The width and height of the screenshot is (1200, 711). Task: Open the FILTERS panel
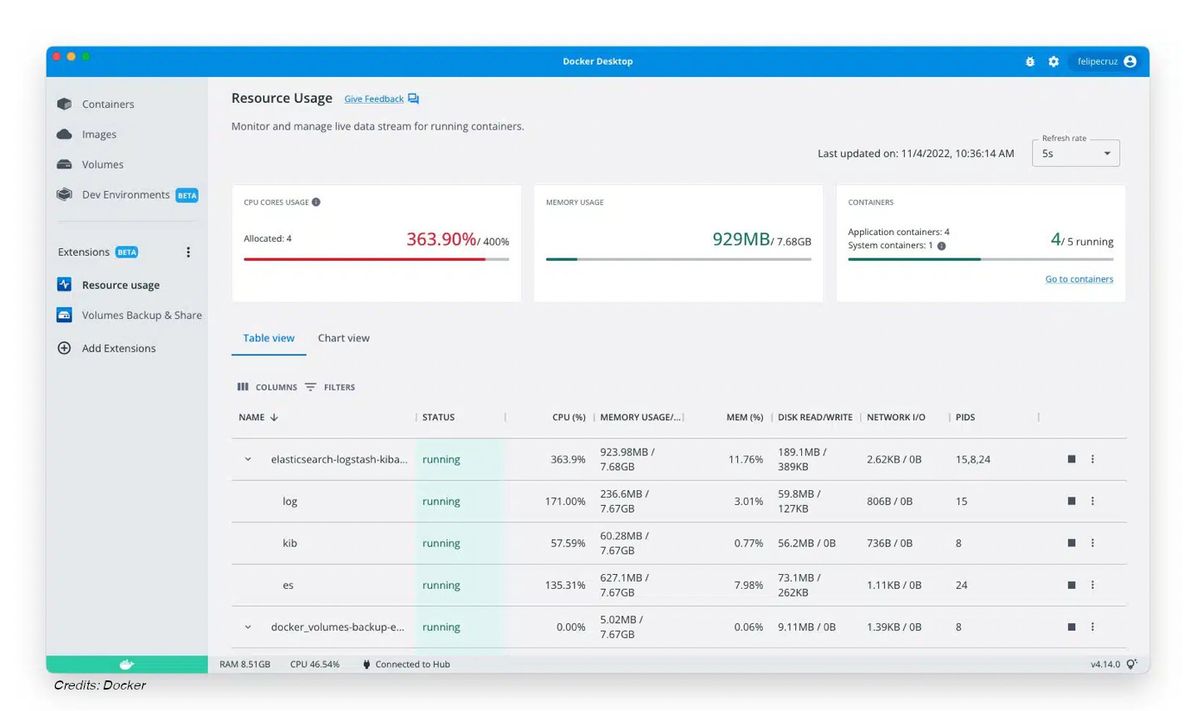(x=330, y=387)
